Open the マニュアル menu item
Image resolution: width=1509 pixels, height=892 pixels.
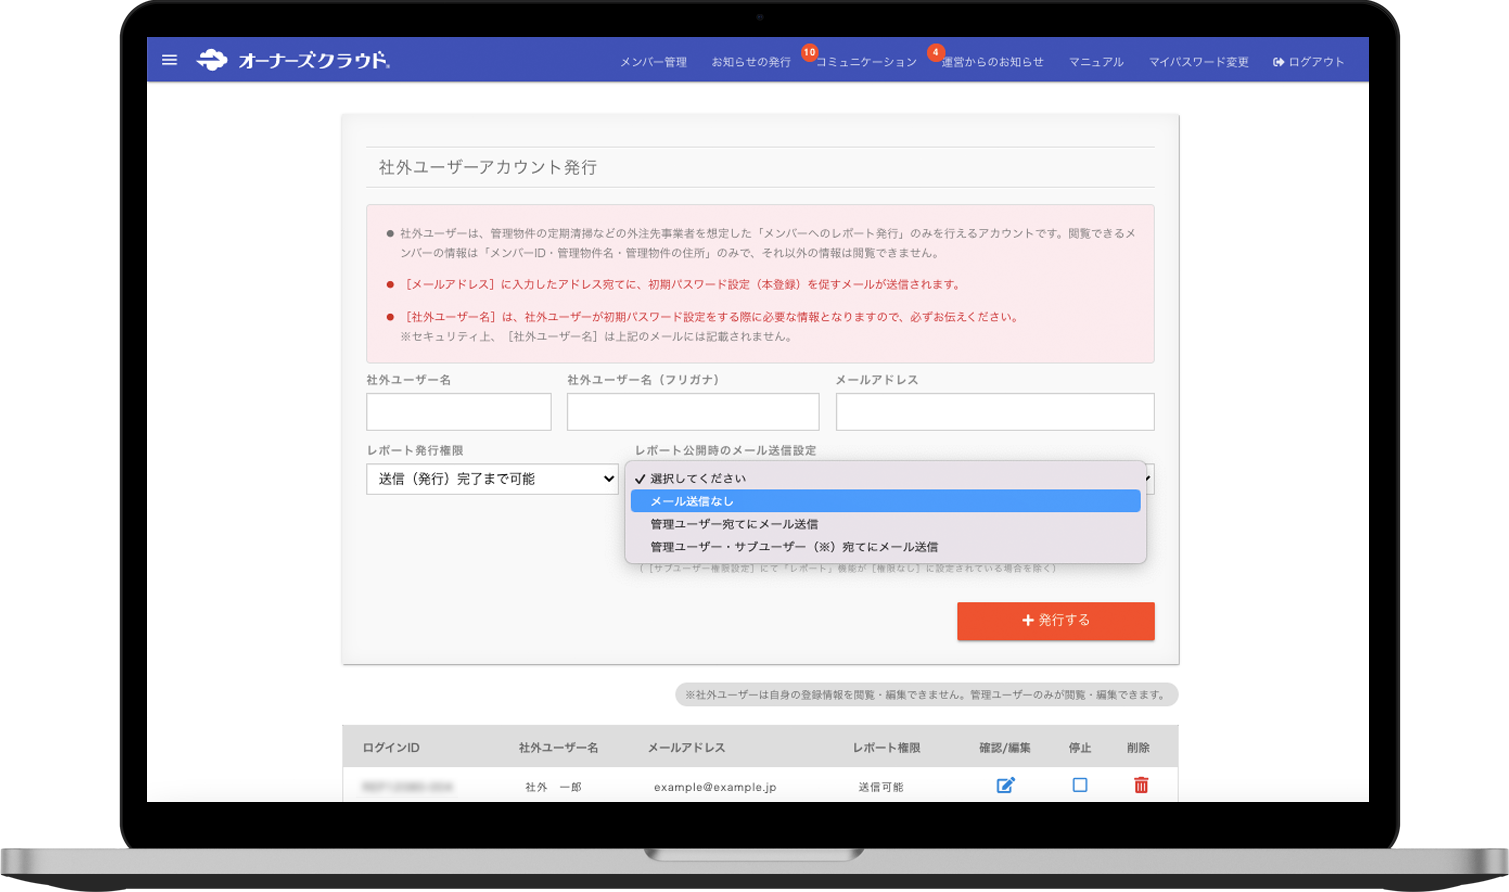click(x=1095, y=60)
